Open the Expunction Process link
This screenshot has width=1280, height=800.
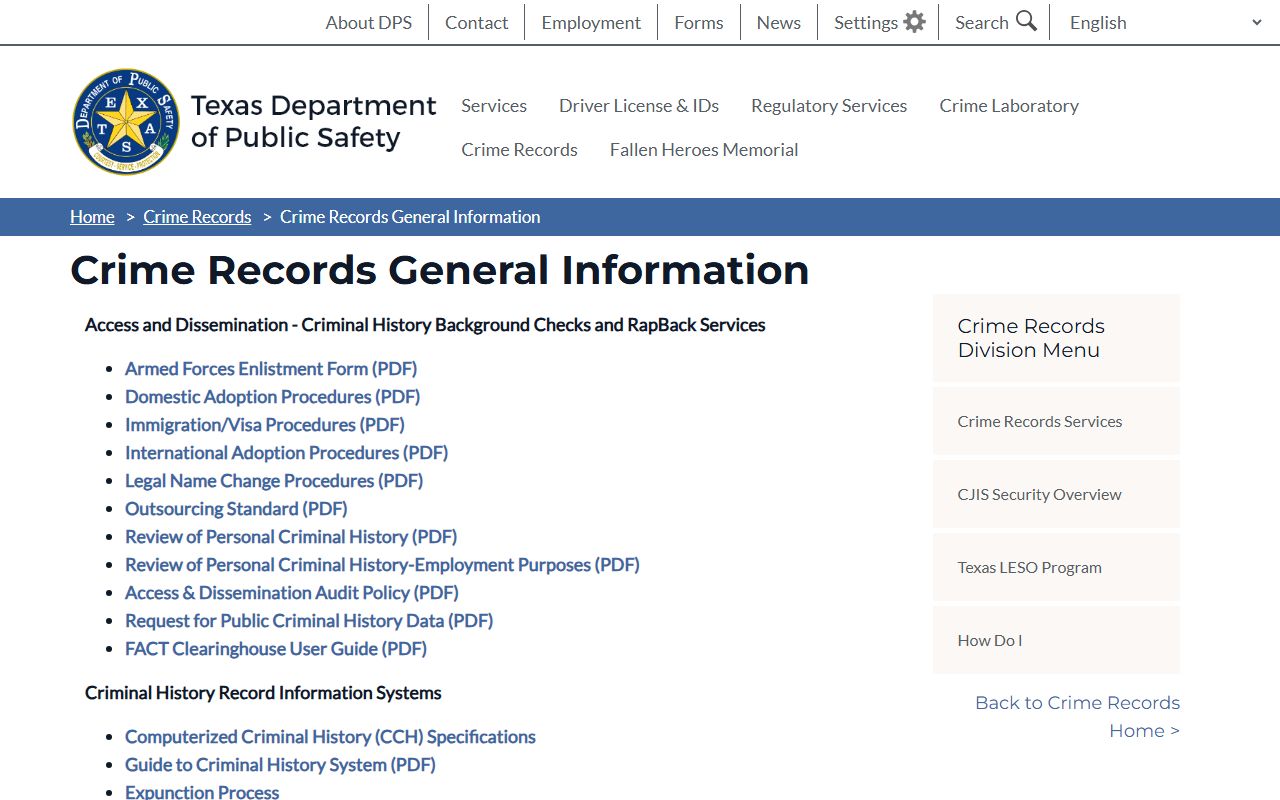point(202,792)
